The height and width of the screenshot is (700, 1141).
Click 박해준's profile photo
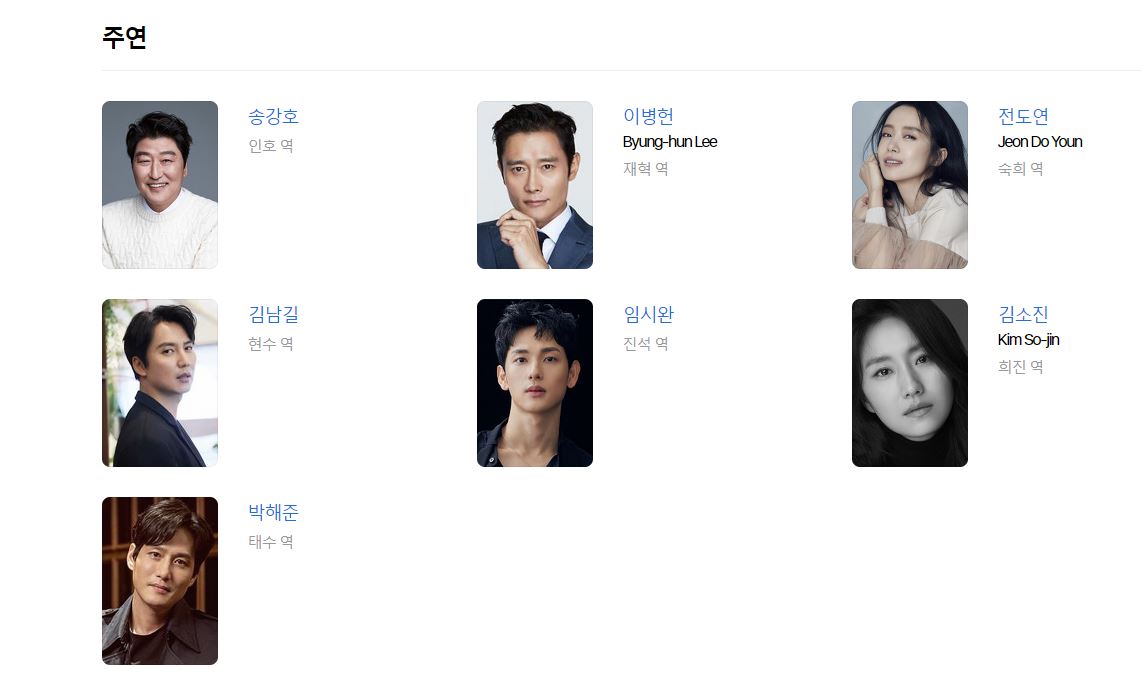pyautogui.click(x=160, y=581)
